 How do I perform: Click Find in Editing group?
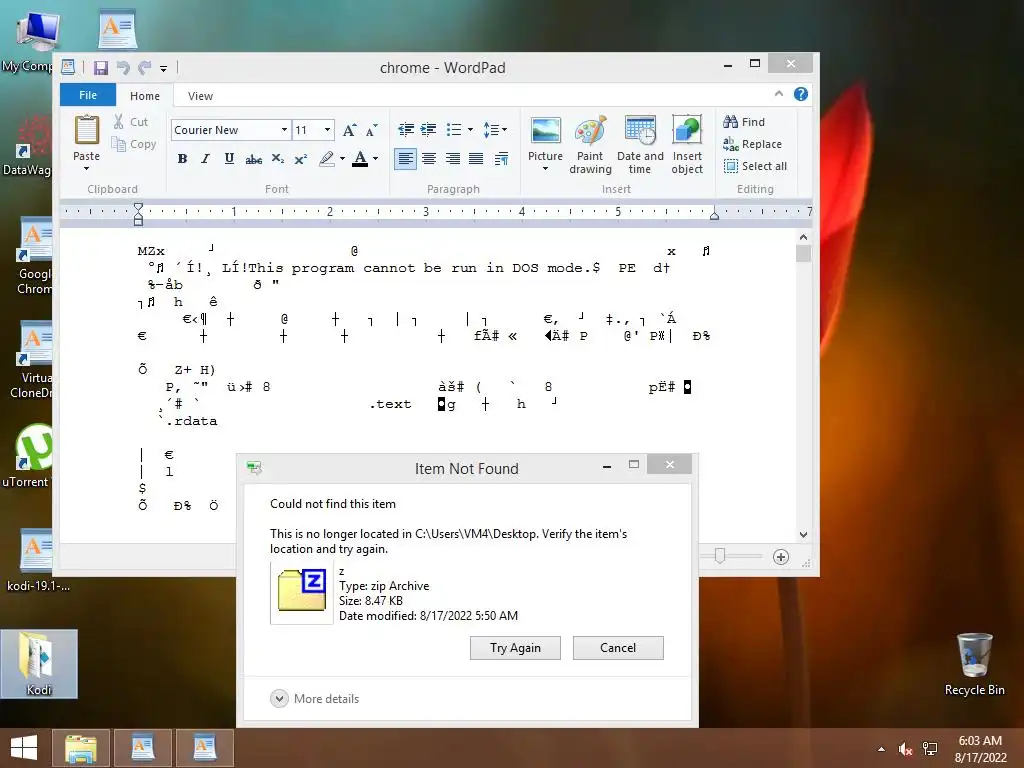(744, 121)
